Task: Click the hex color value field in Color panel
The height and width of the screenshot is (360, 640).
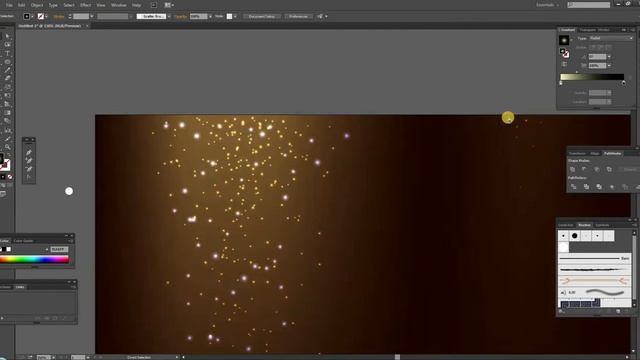Action: 59,249
